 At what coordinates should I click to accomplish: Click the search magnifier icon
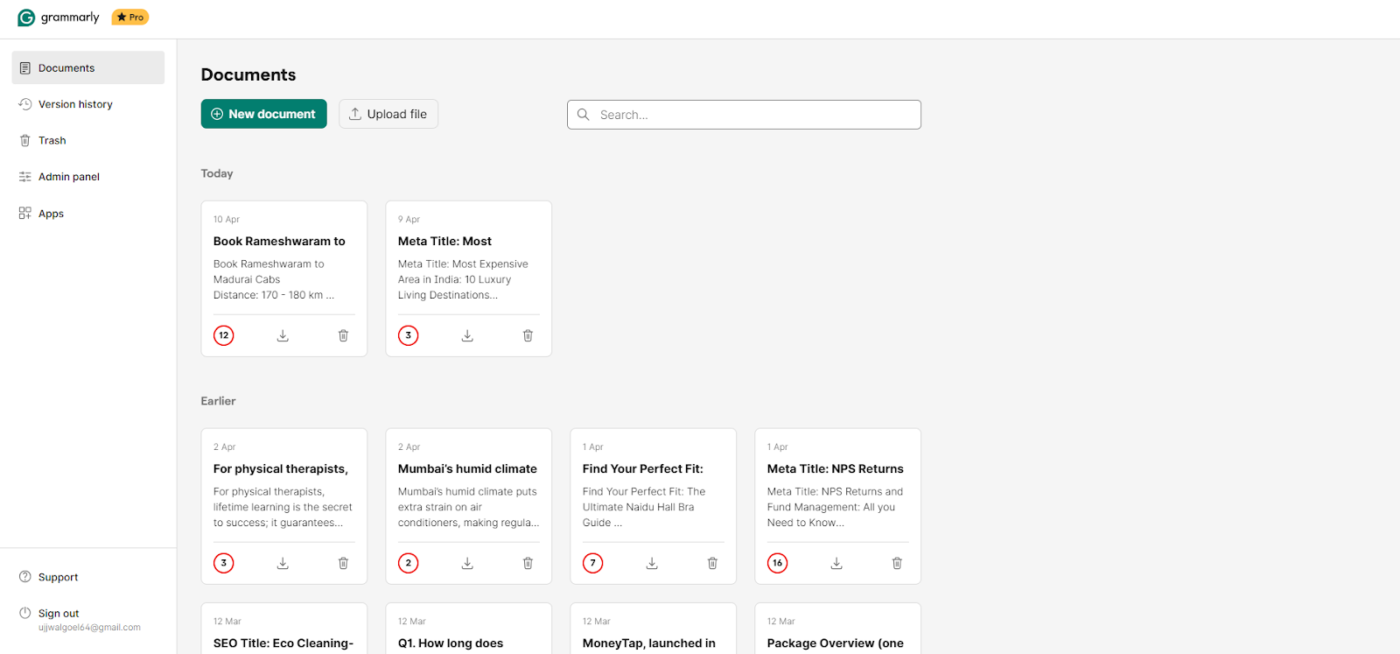pos(583,115)
